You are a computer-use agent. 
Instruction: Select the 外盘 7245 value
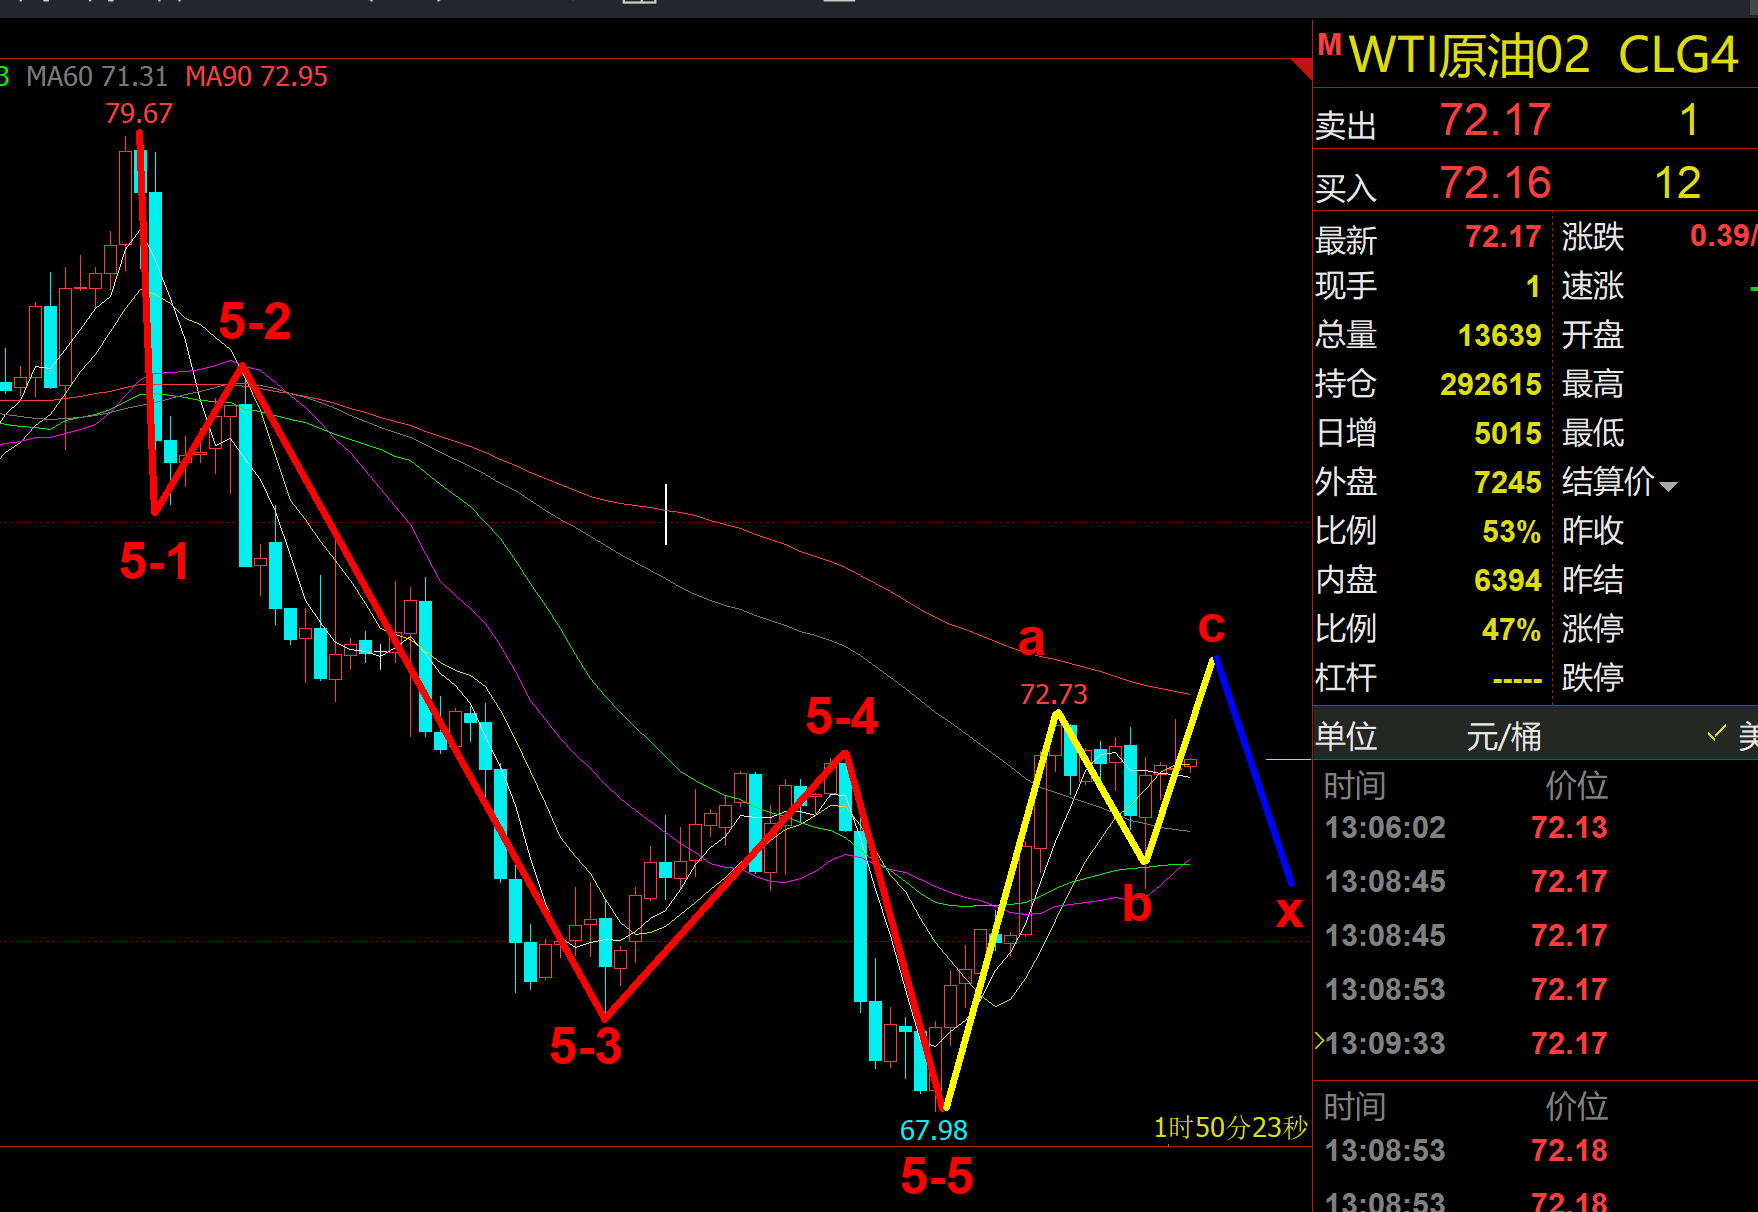tap(1508, 482)
